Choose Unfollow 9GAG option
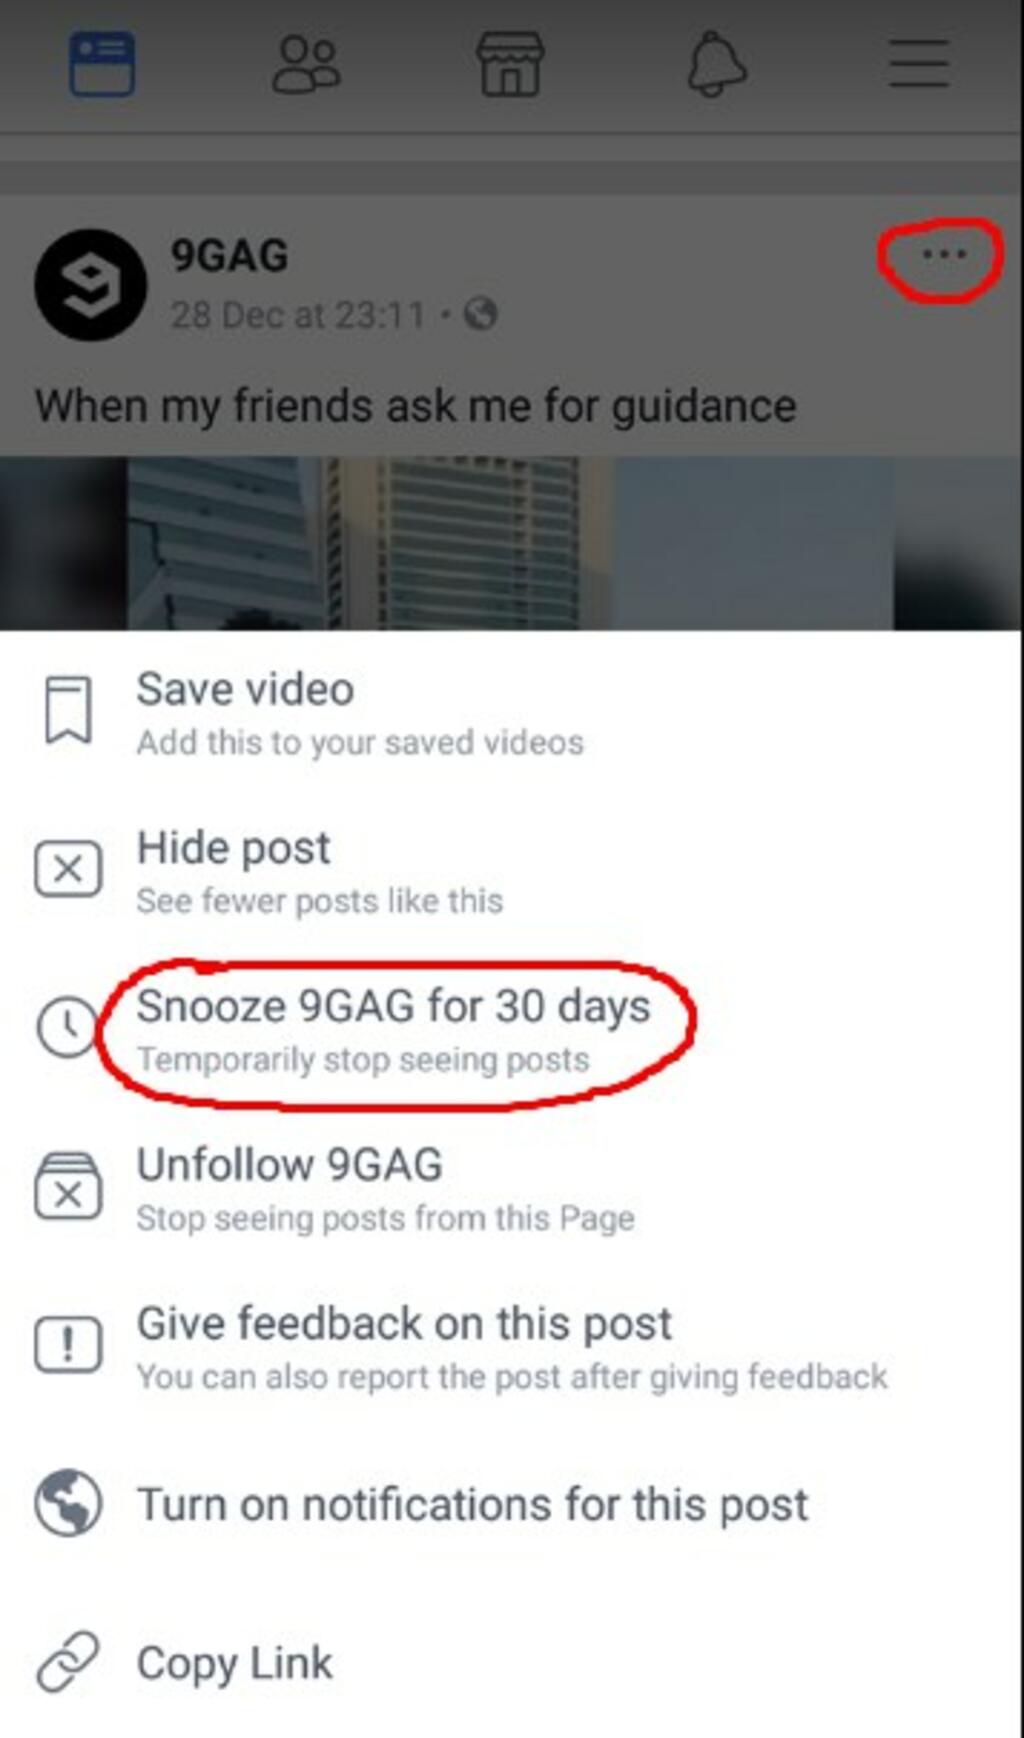This screenshot has height=1738, width=1024. pyautogui.click(x=512, y=1188)
